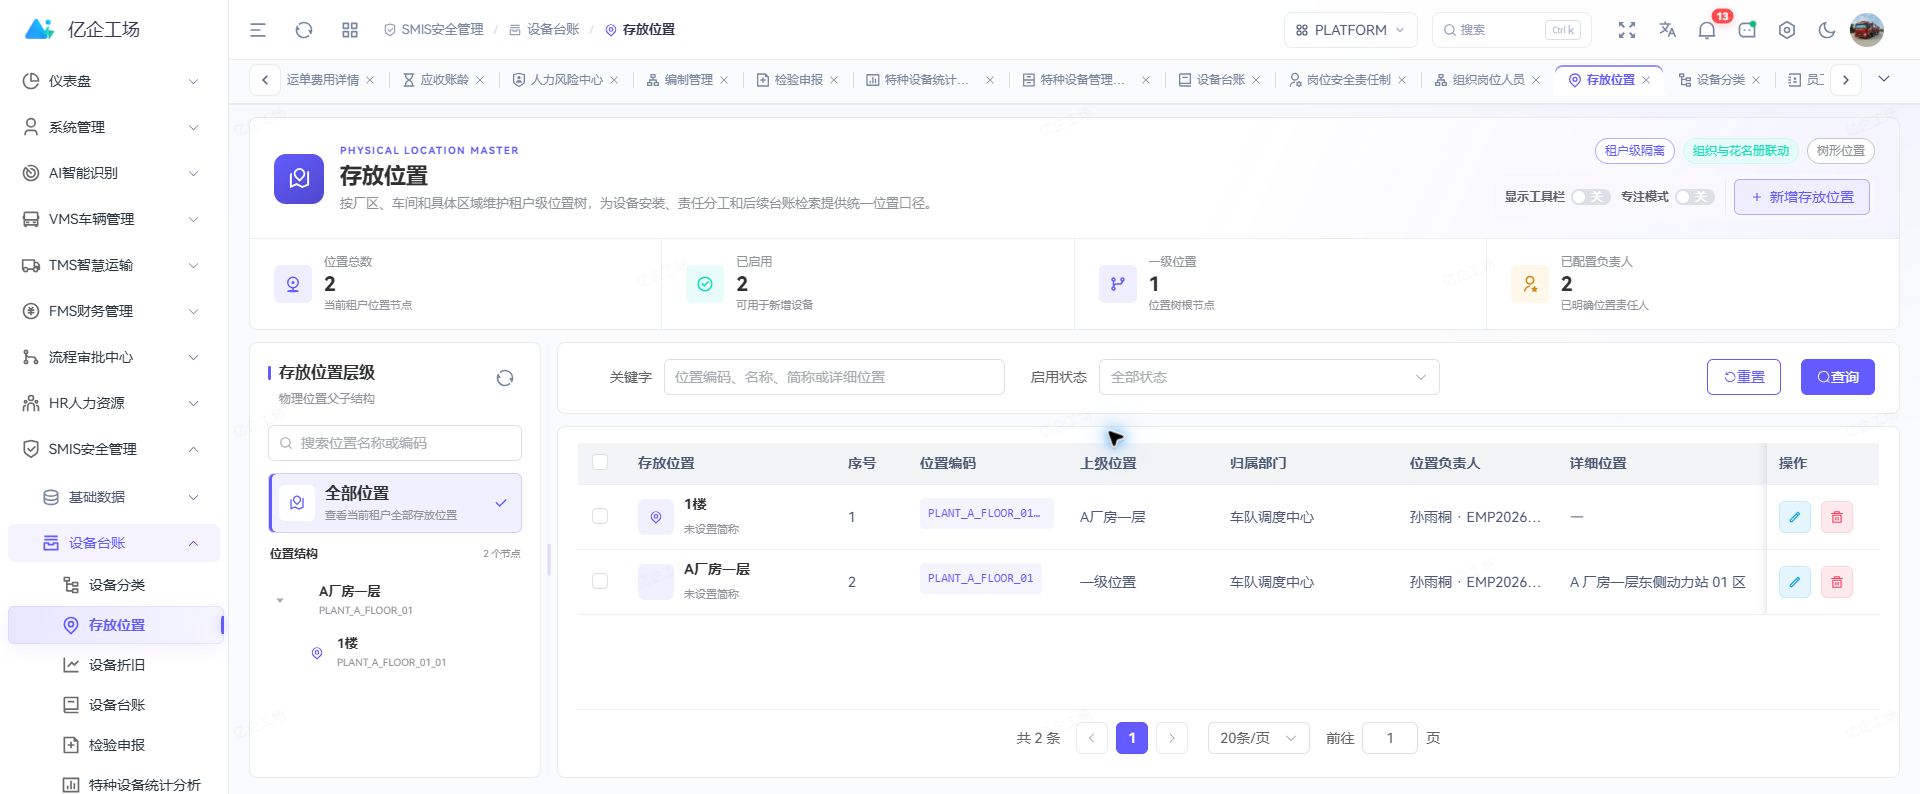This screenshot has width=1920, height=794.
Task: Check the checkbox for the A厂房一层 row
Action: pos(600,581)
